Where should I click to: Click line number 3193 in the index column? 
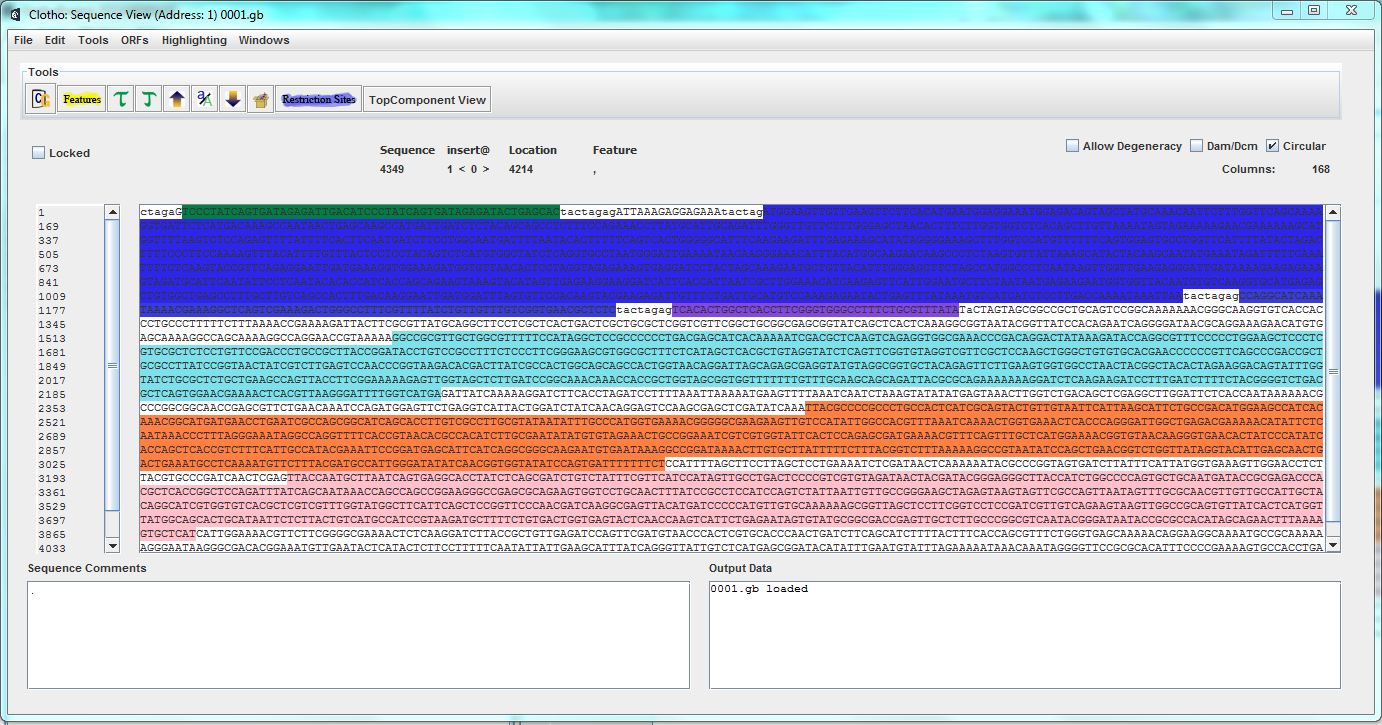point(51,479)
